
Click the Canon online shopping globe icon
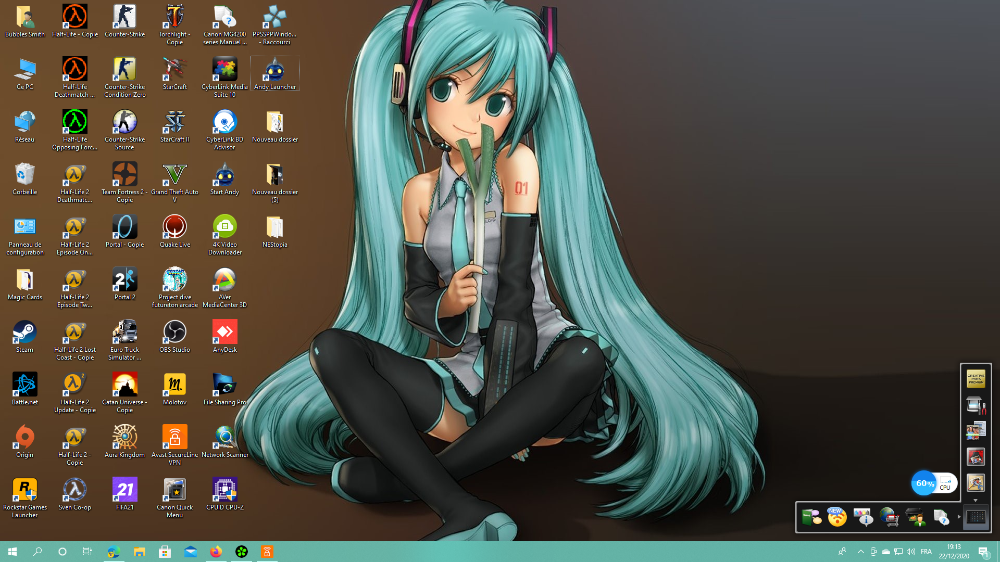[x=889, y=517]
